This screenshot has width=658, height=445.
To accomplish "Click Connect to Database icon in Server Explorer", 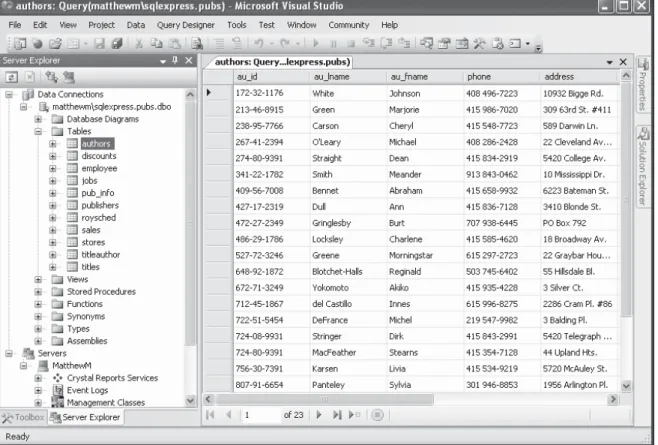I will 51,77.
